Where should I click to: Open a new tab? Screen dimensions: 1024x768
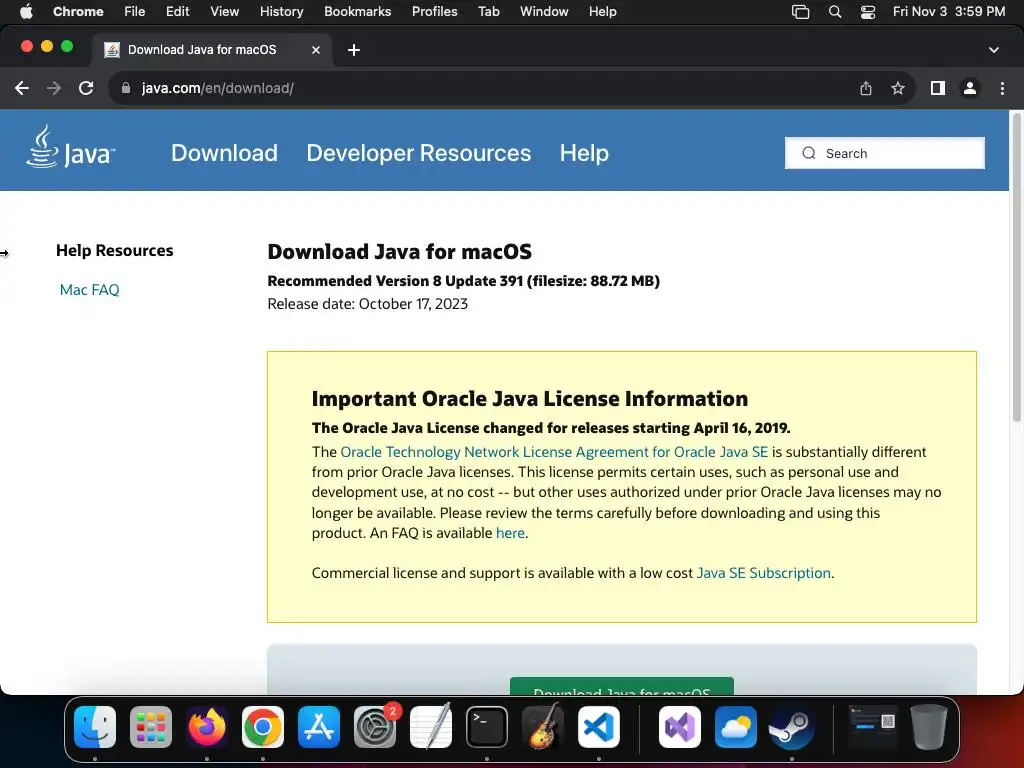coord(354,50)
